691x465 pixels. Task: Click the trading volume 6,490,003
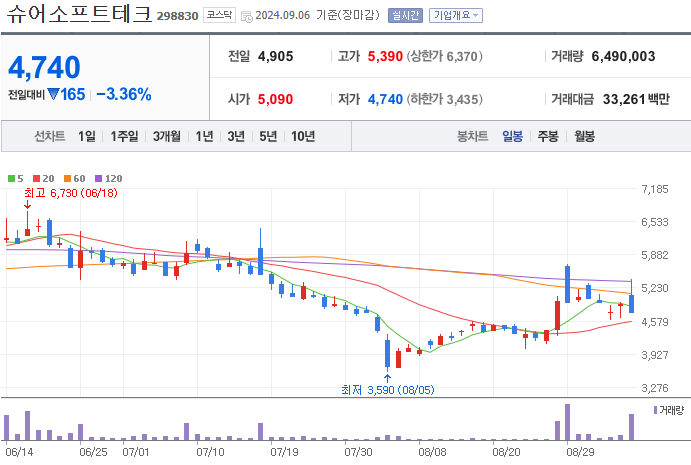tap(623, 56)
